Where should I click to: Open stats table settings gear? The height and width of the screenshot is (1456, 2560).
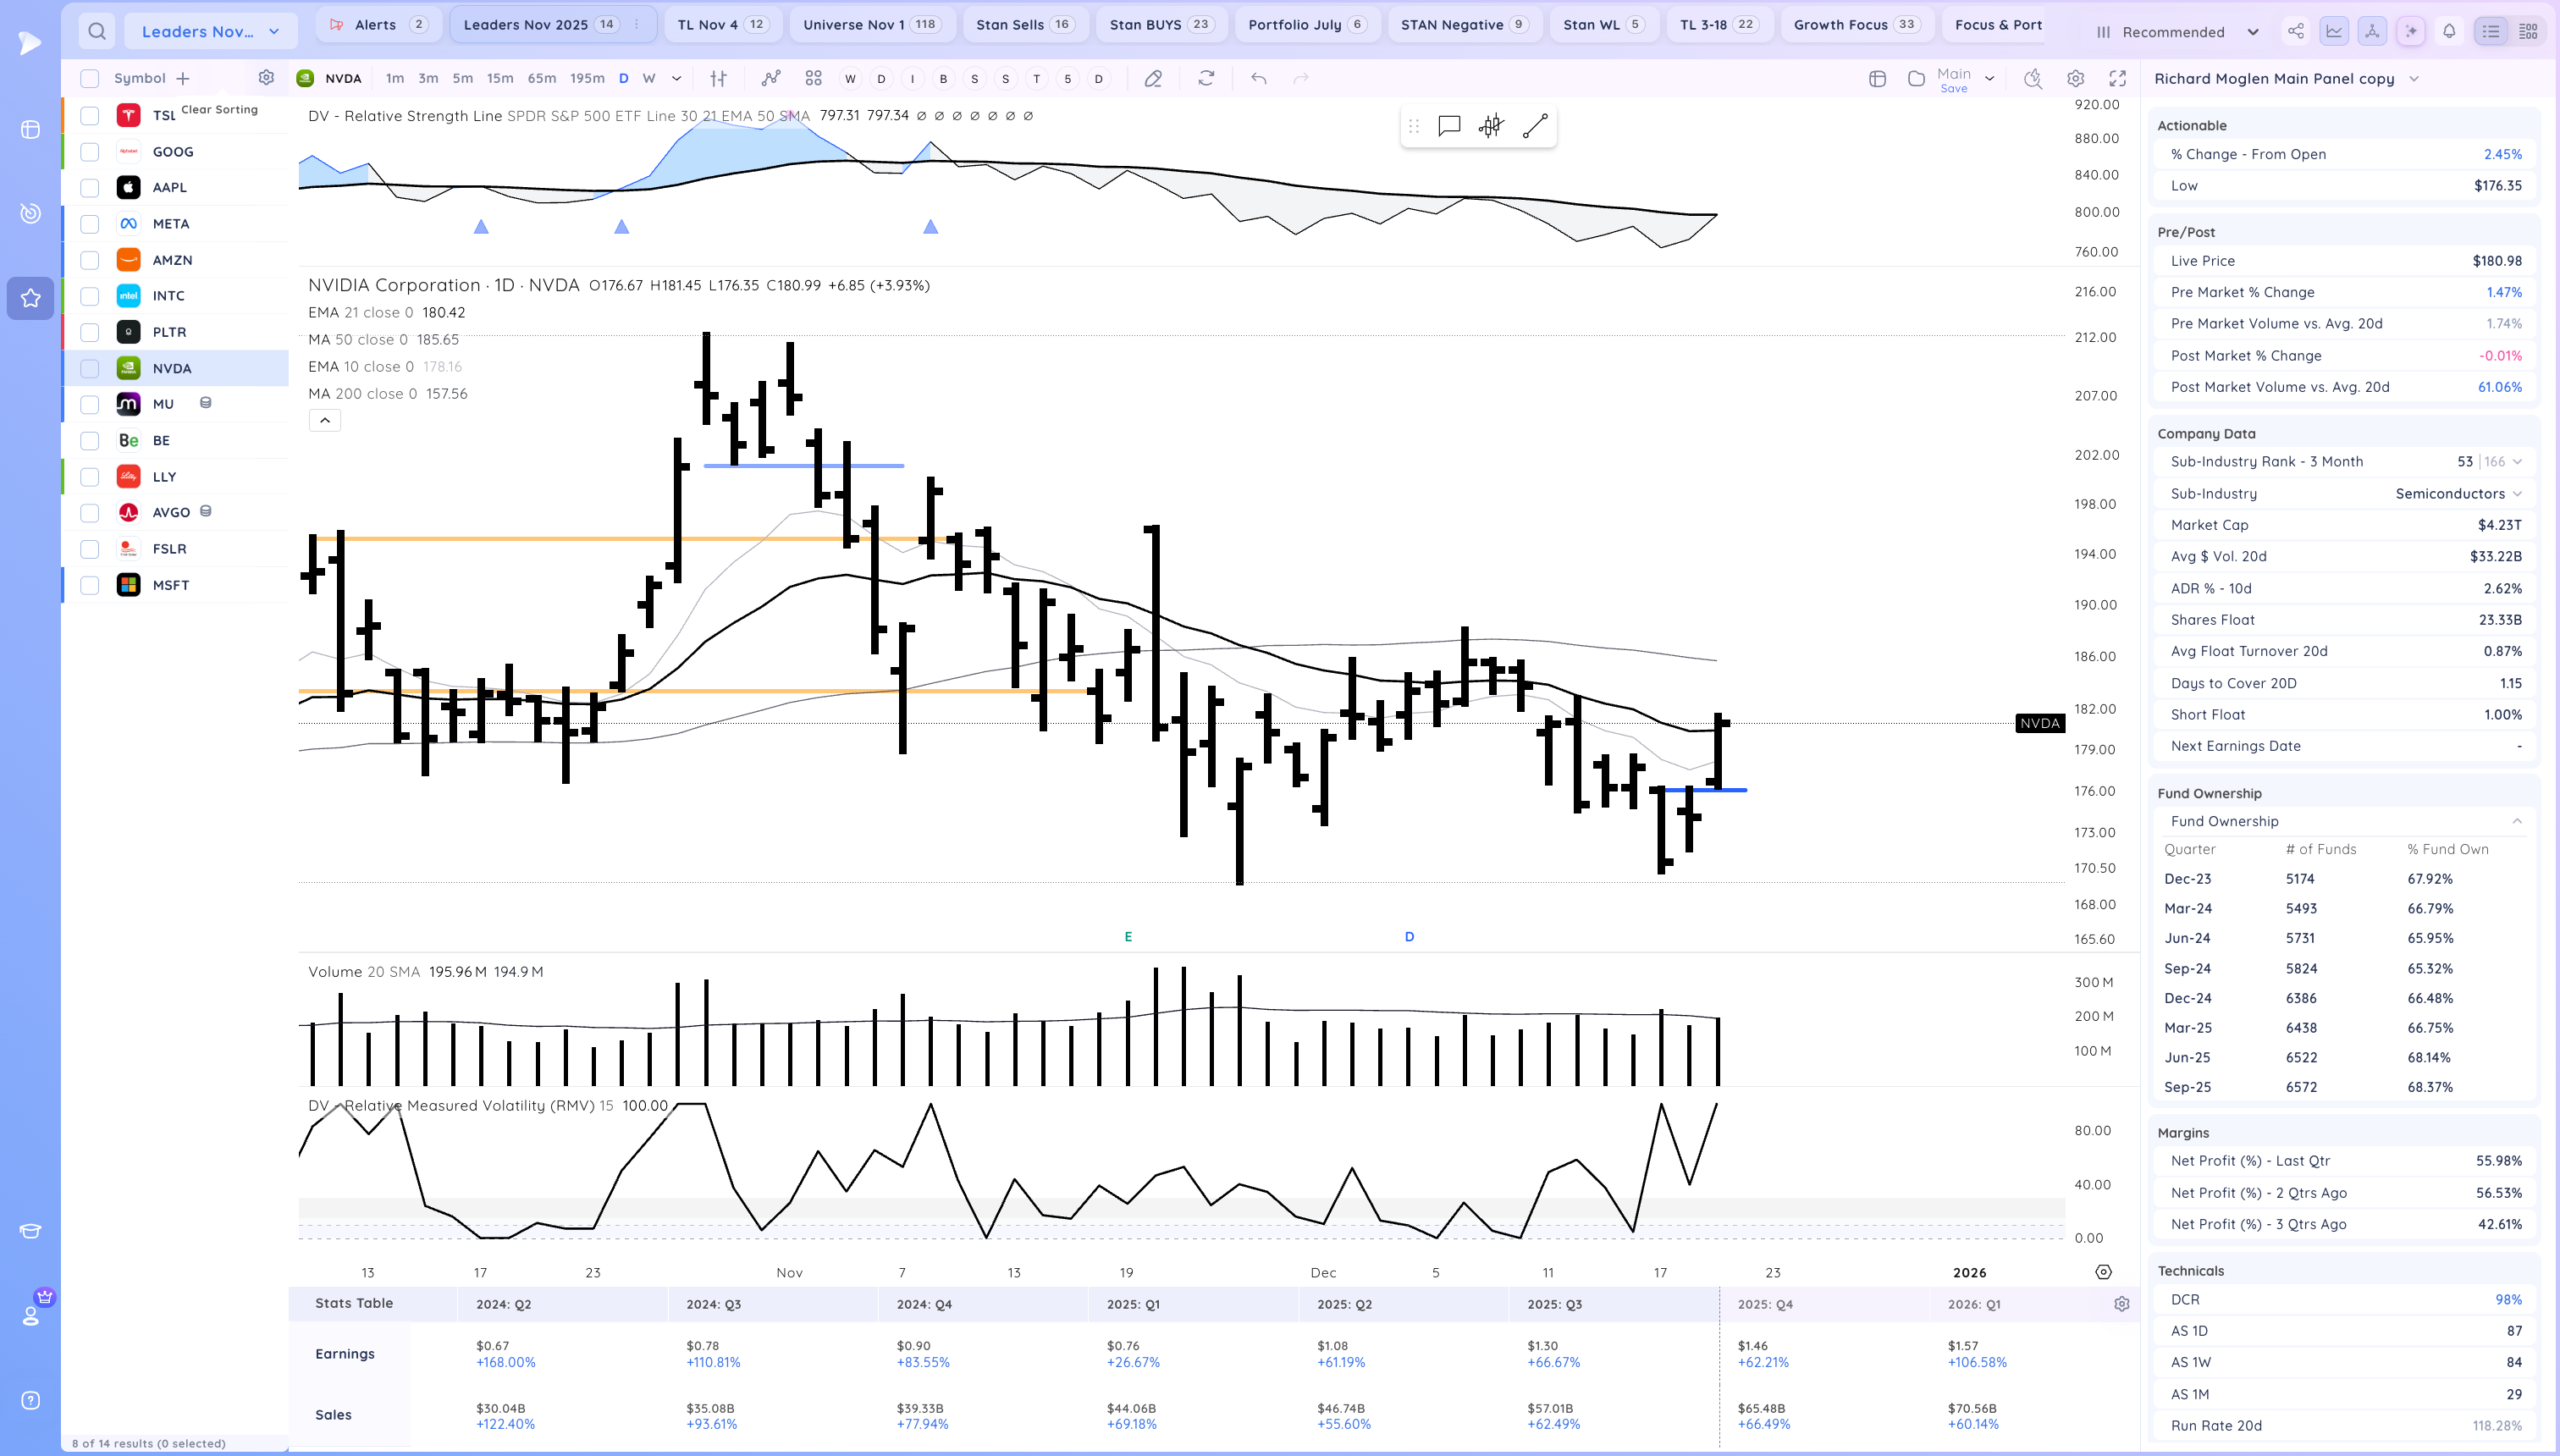click(x=2121, y=1304)
